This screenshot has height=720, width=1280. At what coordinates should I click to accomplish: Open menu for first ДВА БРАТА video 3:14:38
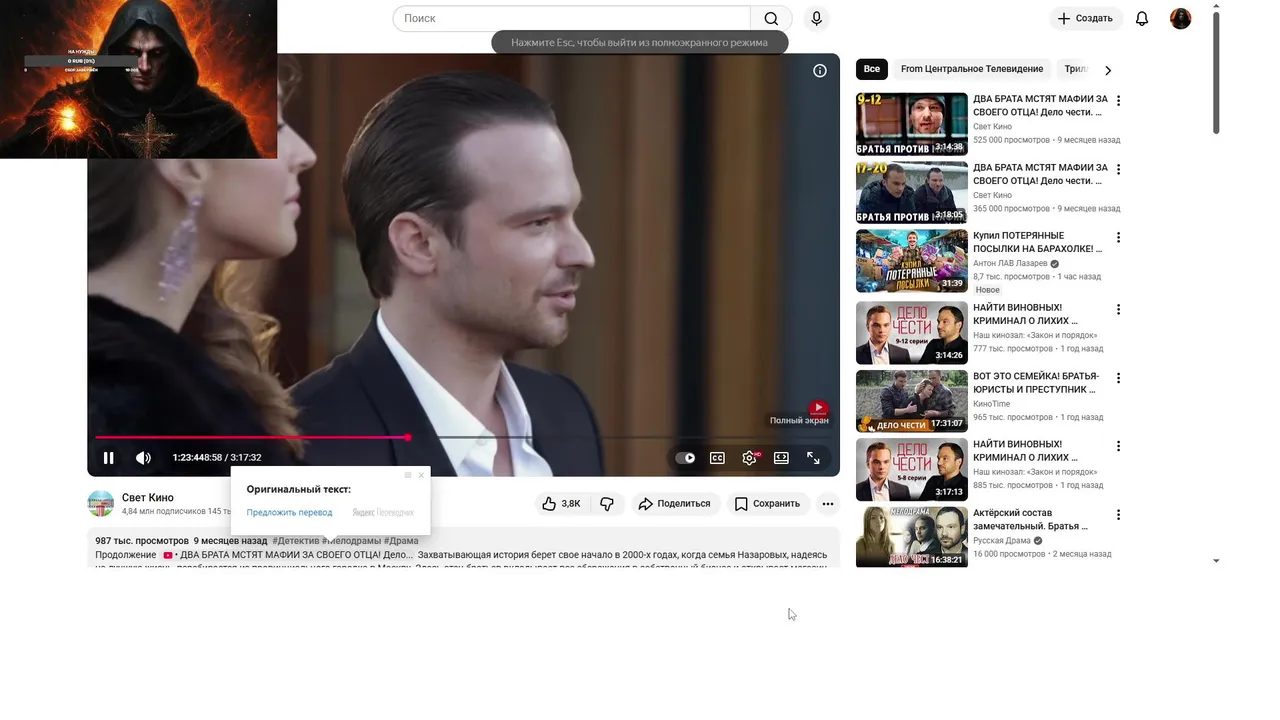point(1119,101)
